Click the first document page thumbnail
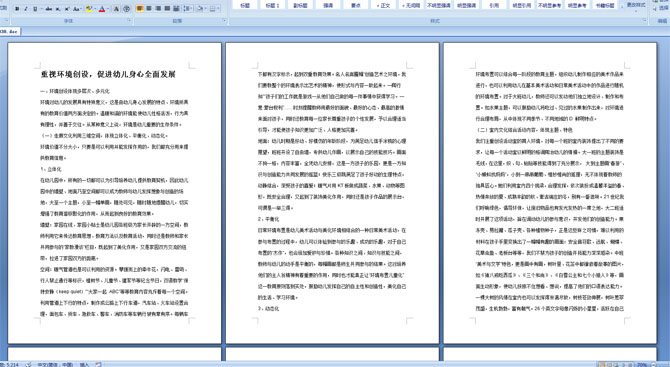 [115, 193]
